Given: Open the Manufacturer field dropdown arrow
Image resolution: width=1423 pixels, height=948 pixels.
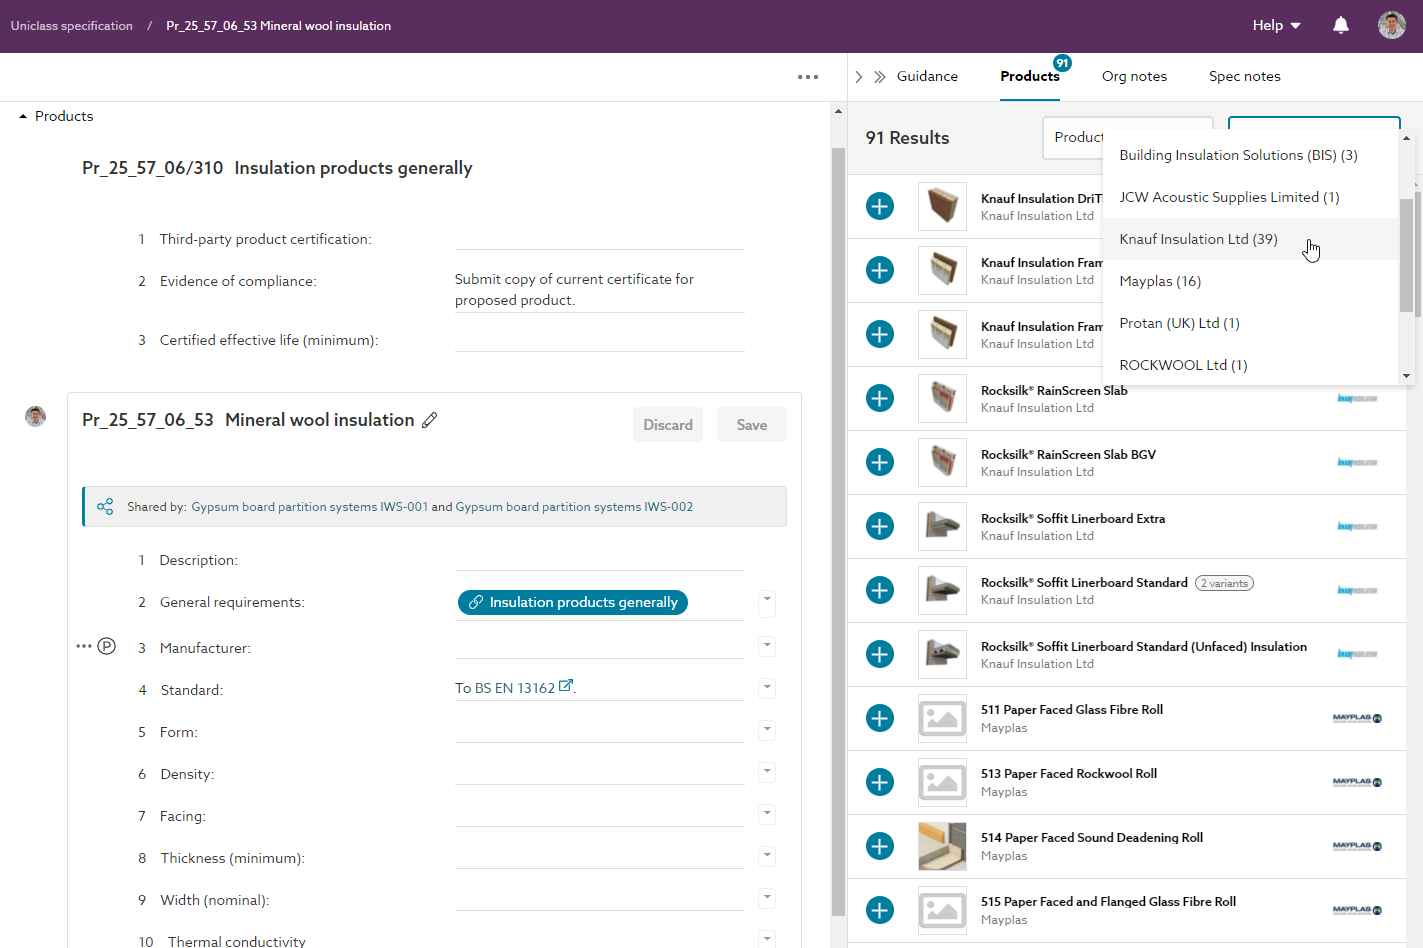Looking at the screenshot, I should (767, 646).
